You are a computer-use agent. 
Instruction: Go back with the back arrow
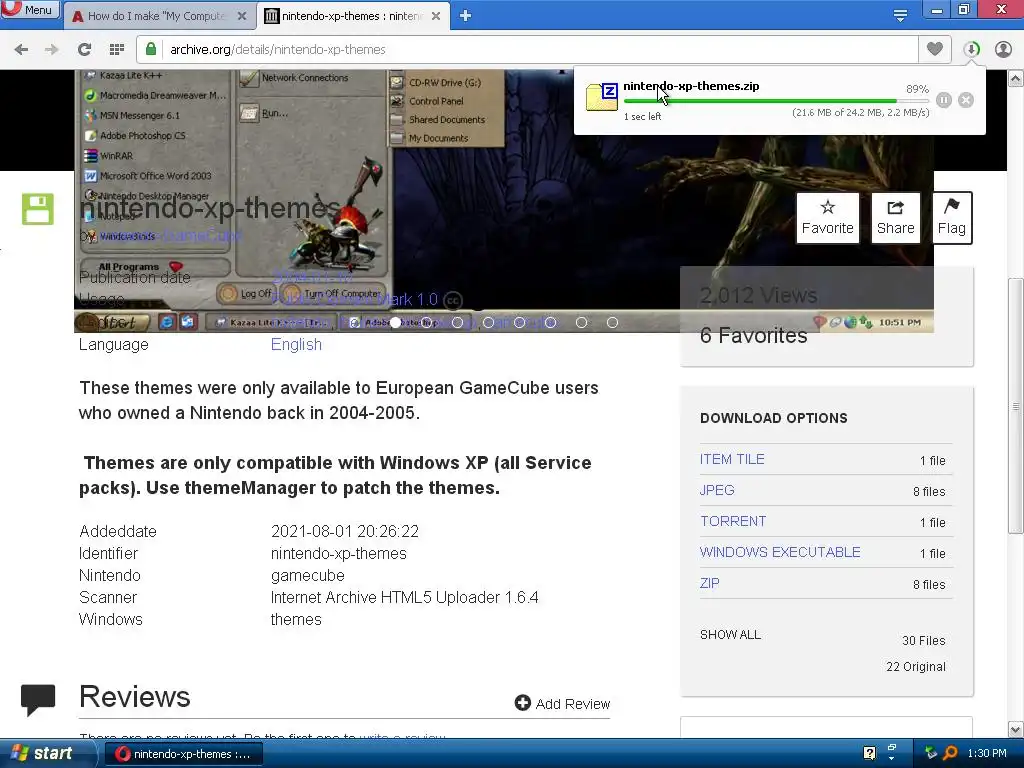(22, 49)
